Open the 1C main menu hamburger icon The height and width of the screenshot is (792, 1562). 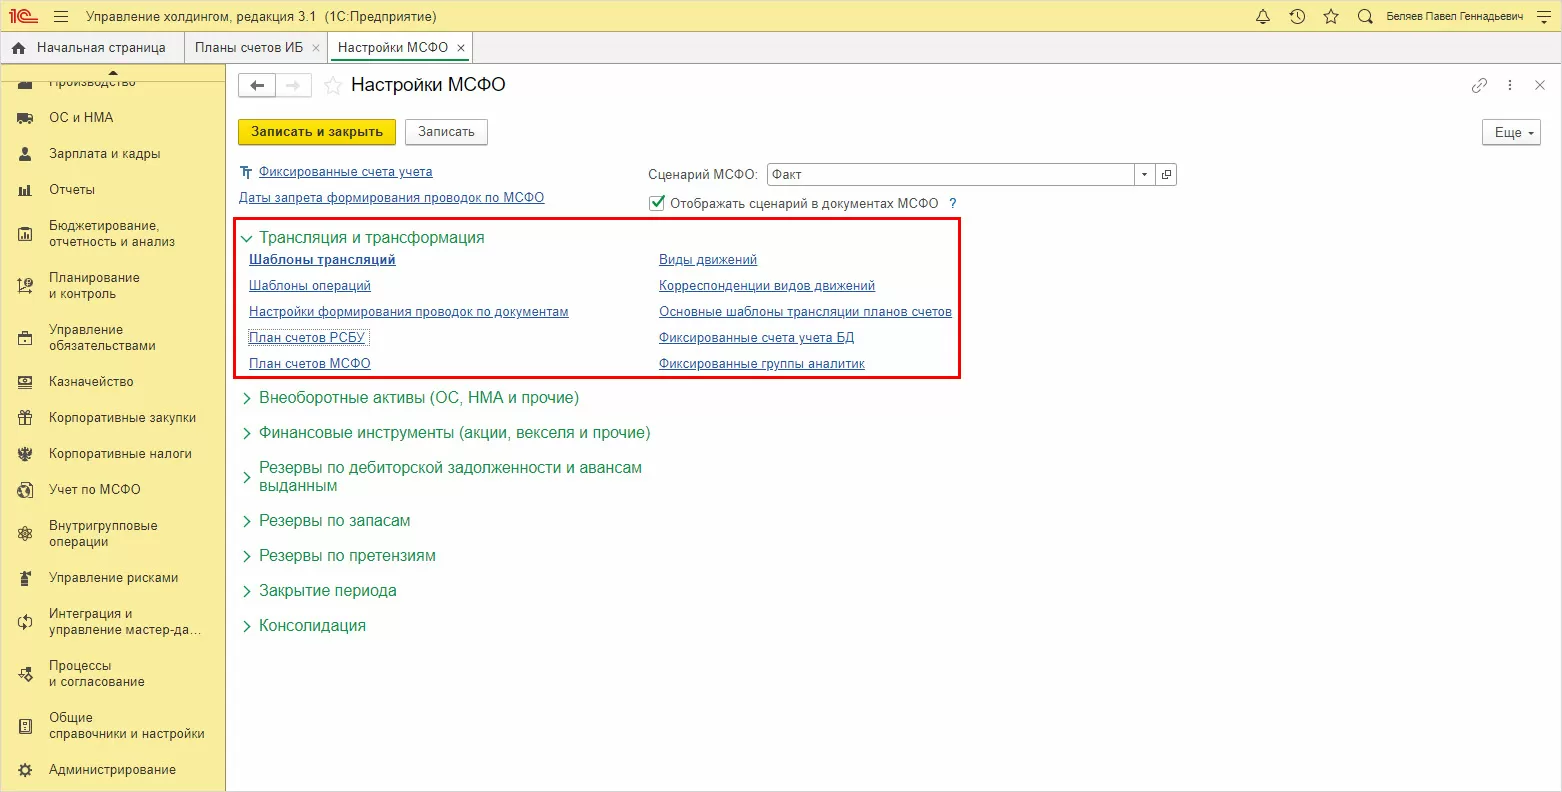point(61,16)
